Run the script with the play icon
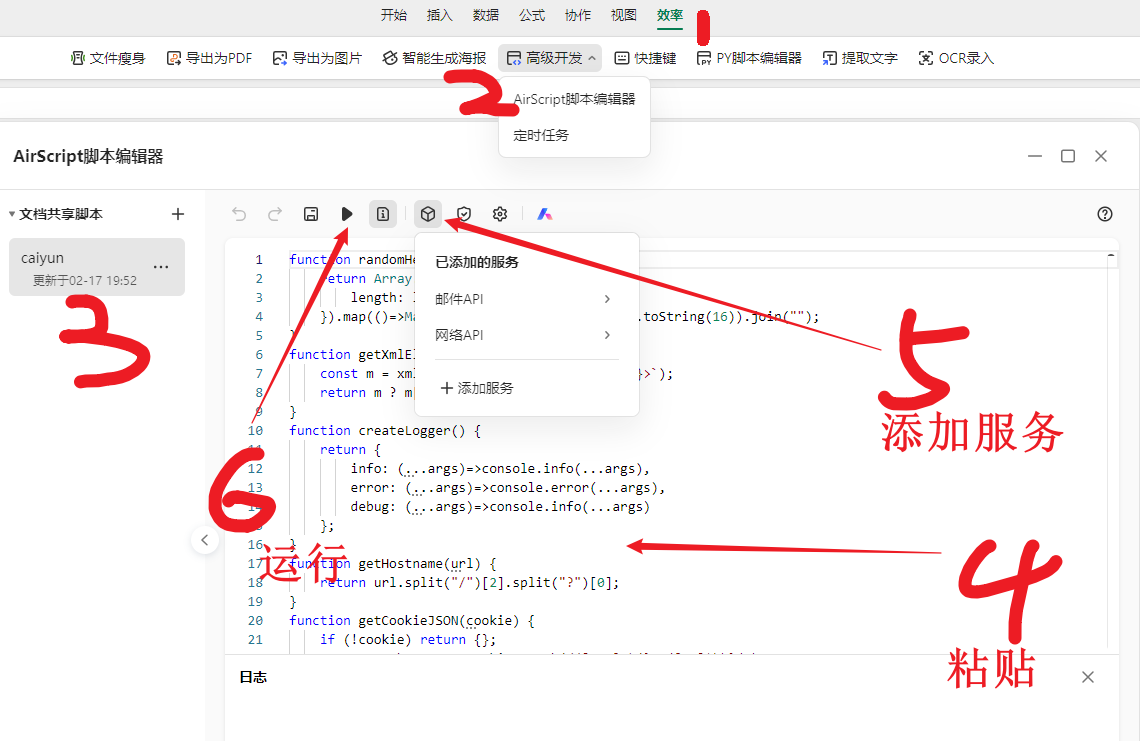Screen dimensions: 1140x741 (347, 213)
